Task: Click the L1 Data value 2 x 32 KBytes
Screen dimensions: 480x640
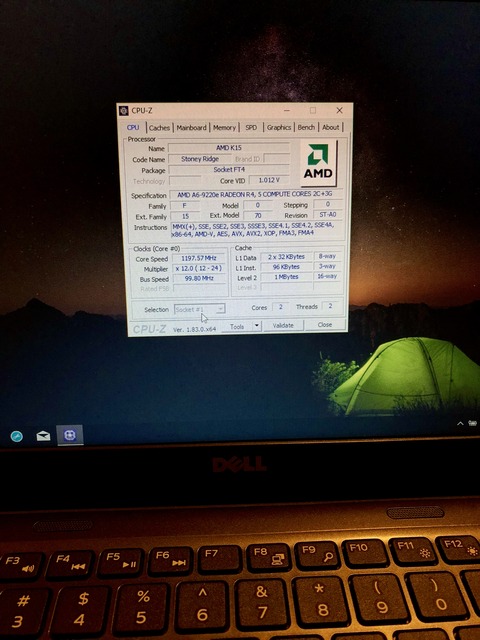Action: pos(287,257)
